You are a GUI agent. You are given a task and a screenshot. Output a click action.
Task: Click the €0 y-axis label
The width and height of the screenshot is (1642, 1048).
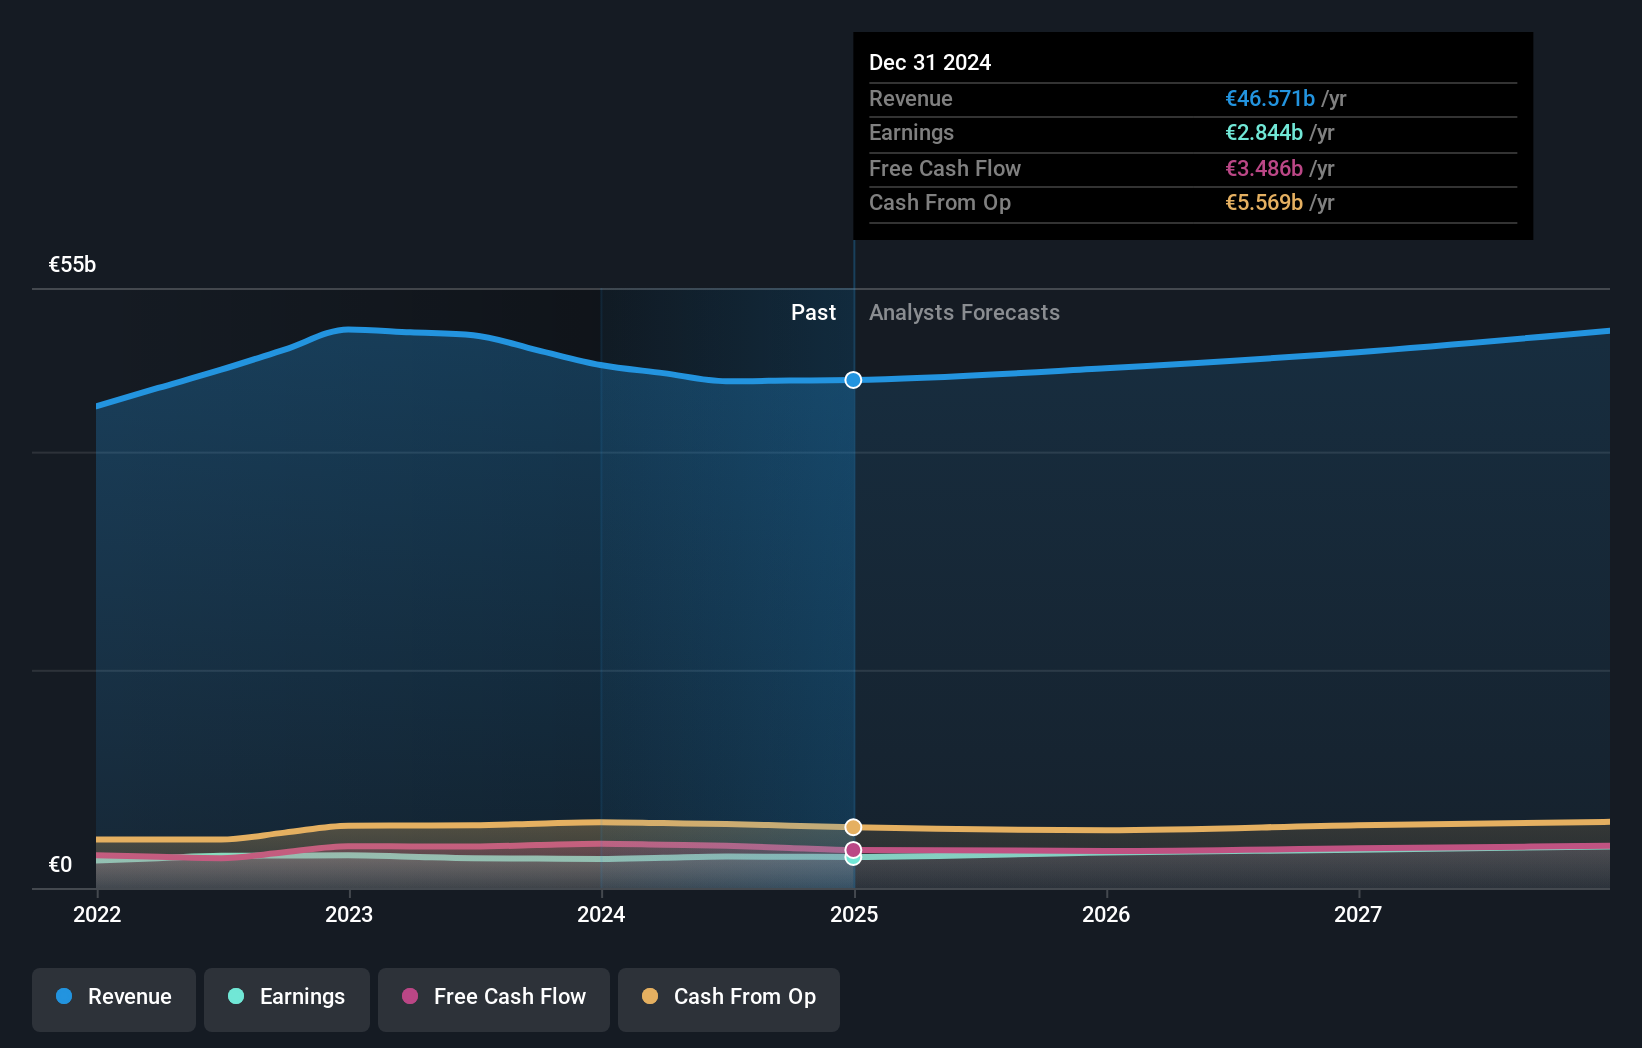(60, 865)
